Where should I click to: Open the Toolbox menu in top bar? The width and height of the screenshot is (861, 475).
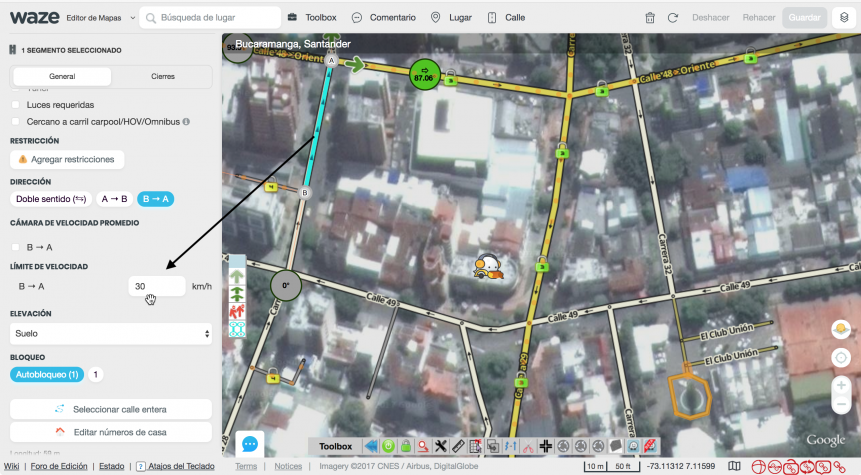click(312, 18)
